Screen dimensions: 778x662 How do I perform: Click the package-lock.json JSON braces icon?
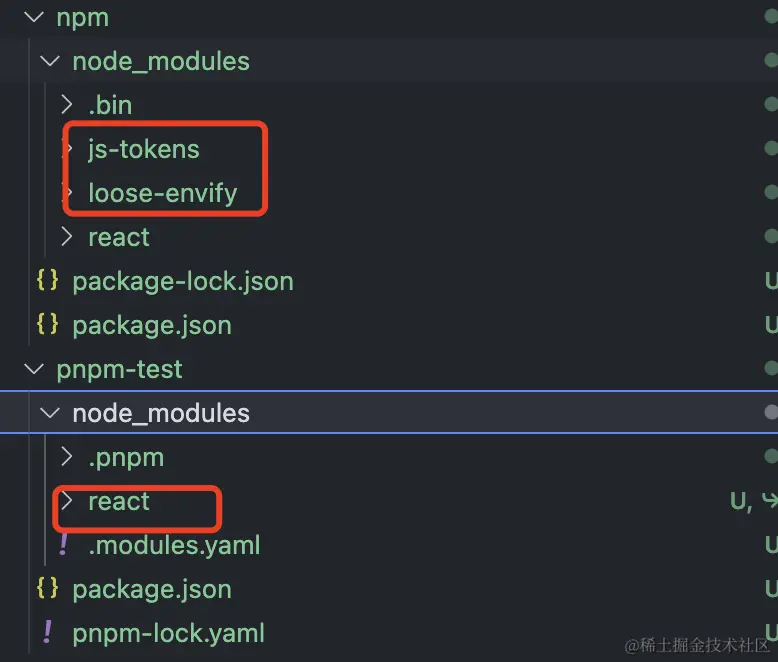(47, 281)
